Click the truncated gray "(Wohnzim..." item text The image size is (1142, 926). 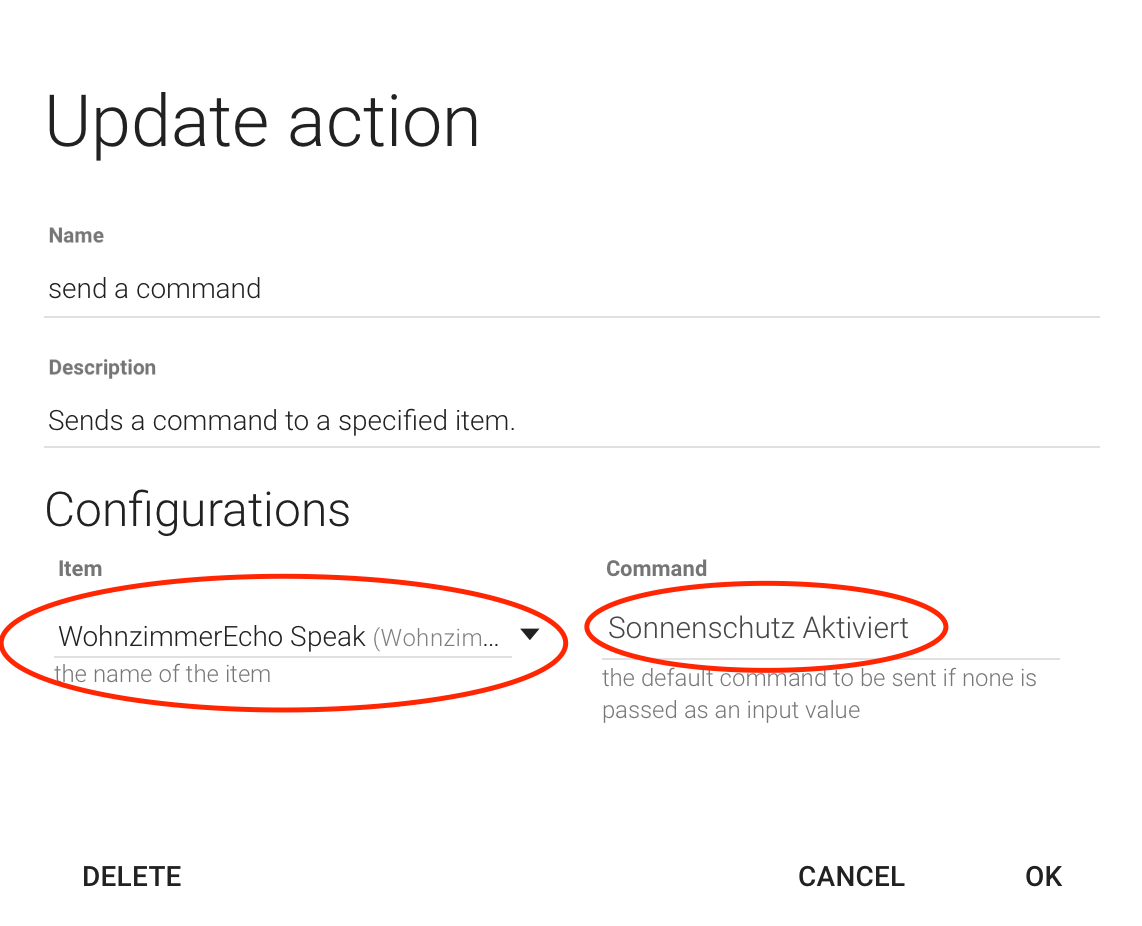point(436,637)
